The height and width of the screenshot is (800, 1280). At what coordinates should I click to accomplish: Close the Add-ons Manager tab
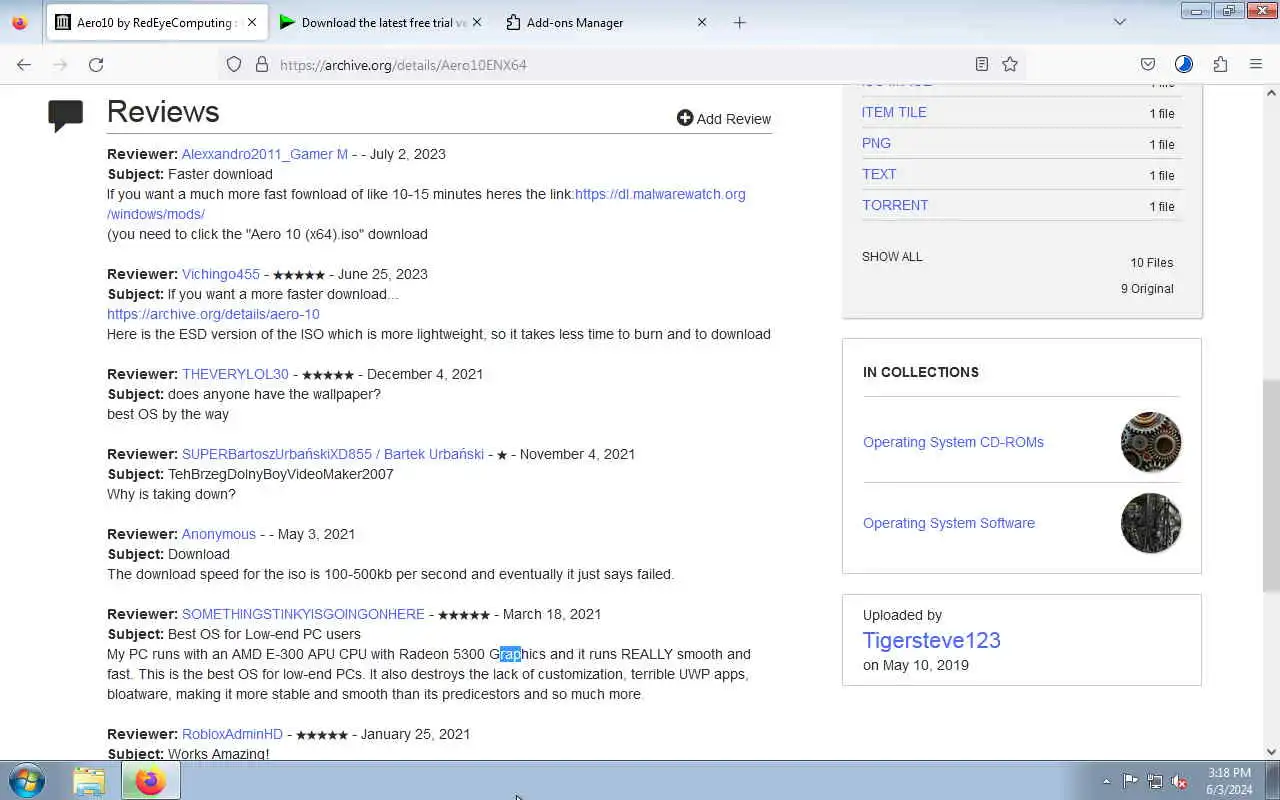click(x=702, y=22)
